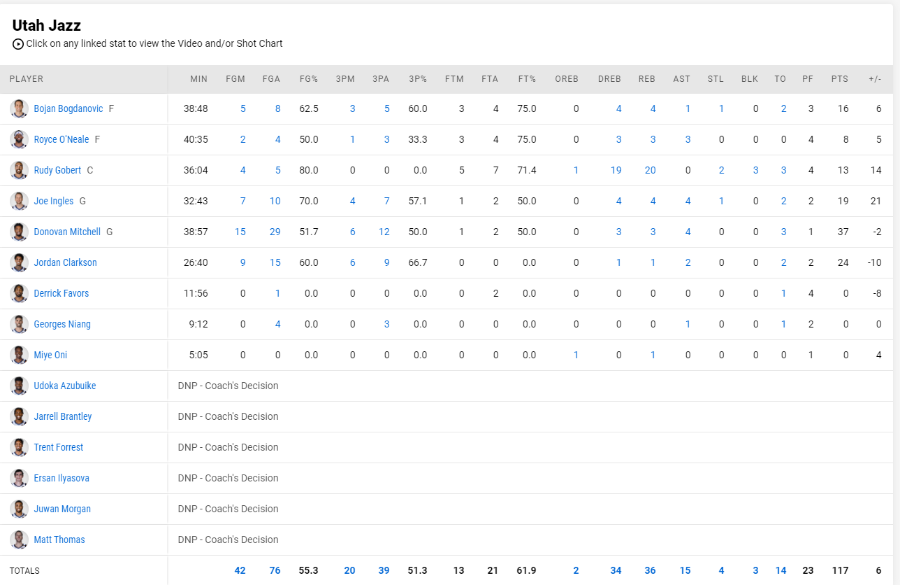
Task: Open Royce O'Neale player link
Action: click(61, 140)
